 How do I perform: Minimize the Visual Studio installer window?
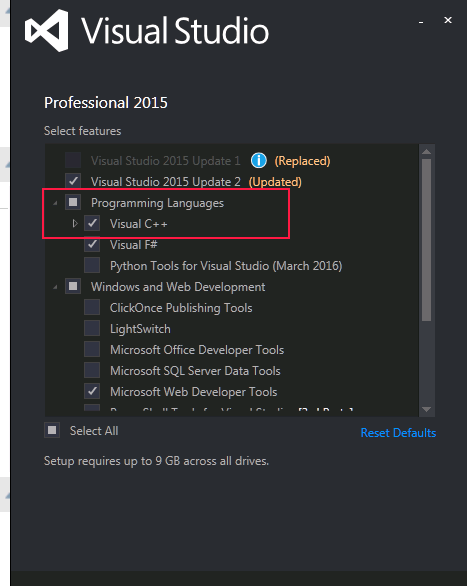click(421, 21)
